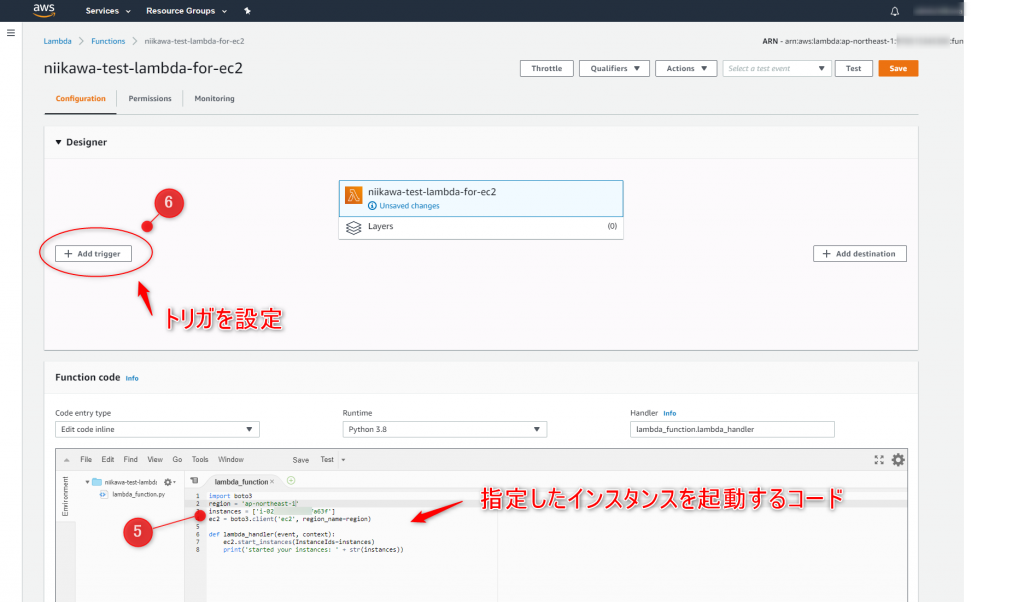Click editor toolbar Test
This screenshot has width=1024, height=602.
coord(327,460)
